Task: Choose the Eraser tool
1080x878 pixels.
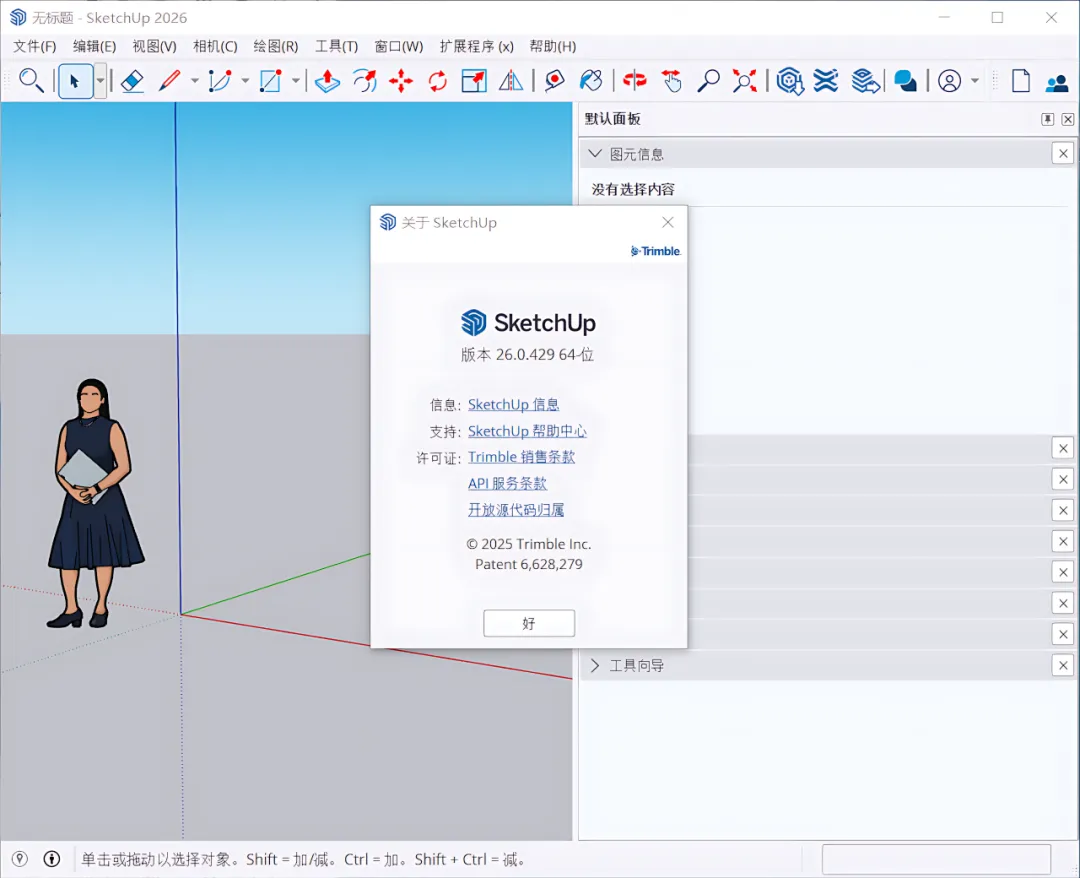Action: [132, 81]
